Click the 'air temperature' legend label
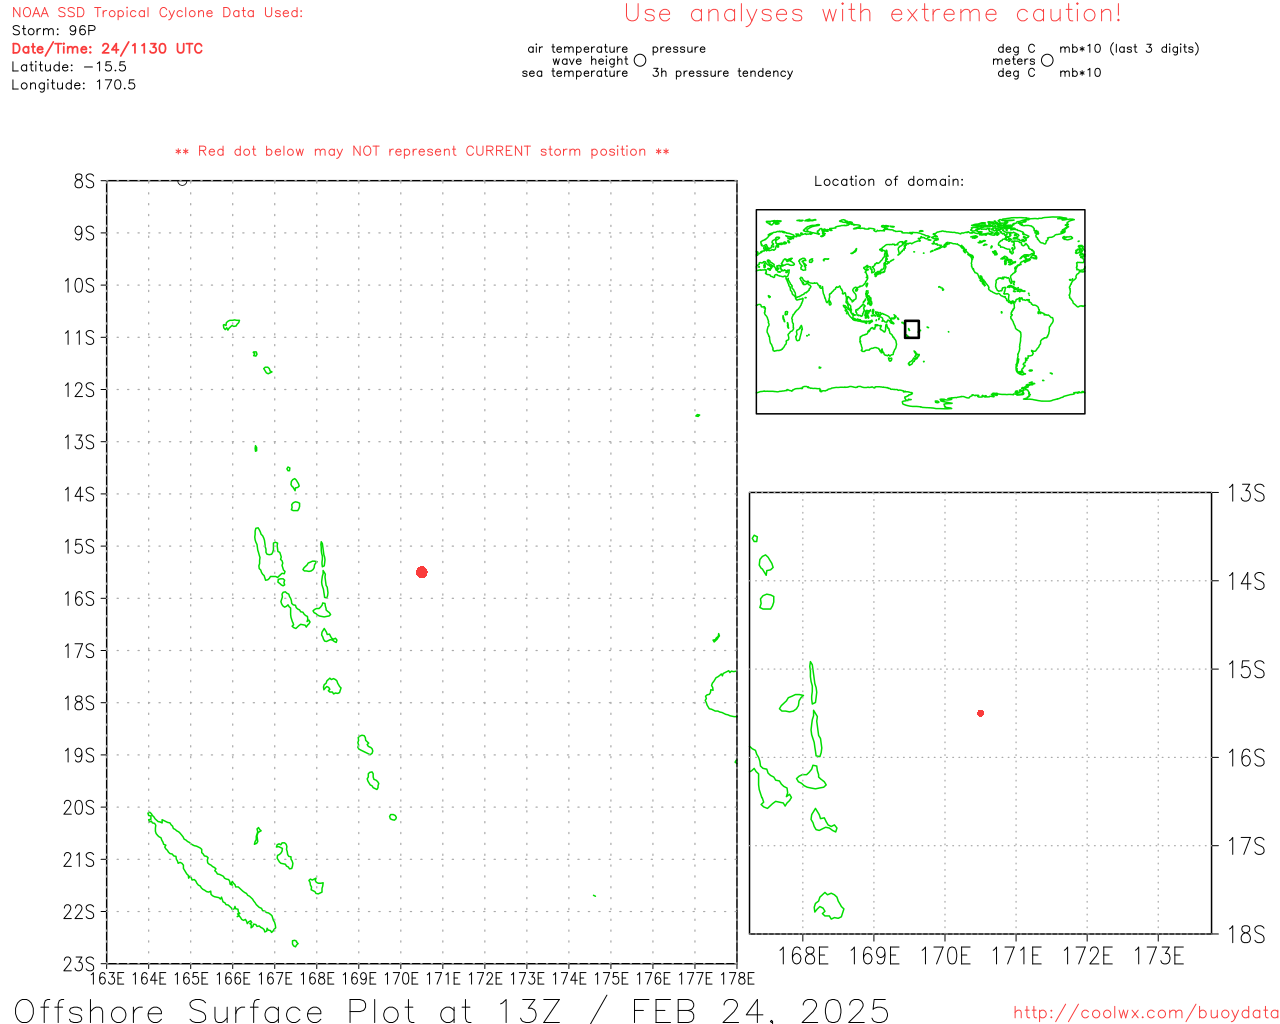The height and width of the screenshot is (1024, 1280). pyautogui.click(x=578, y=49)
